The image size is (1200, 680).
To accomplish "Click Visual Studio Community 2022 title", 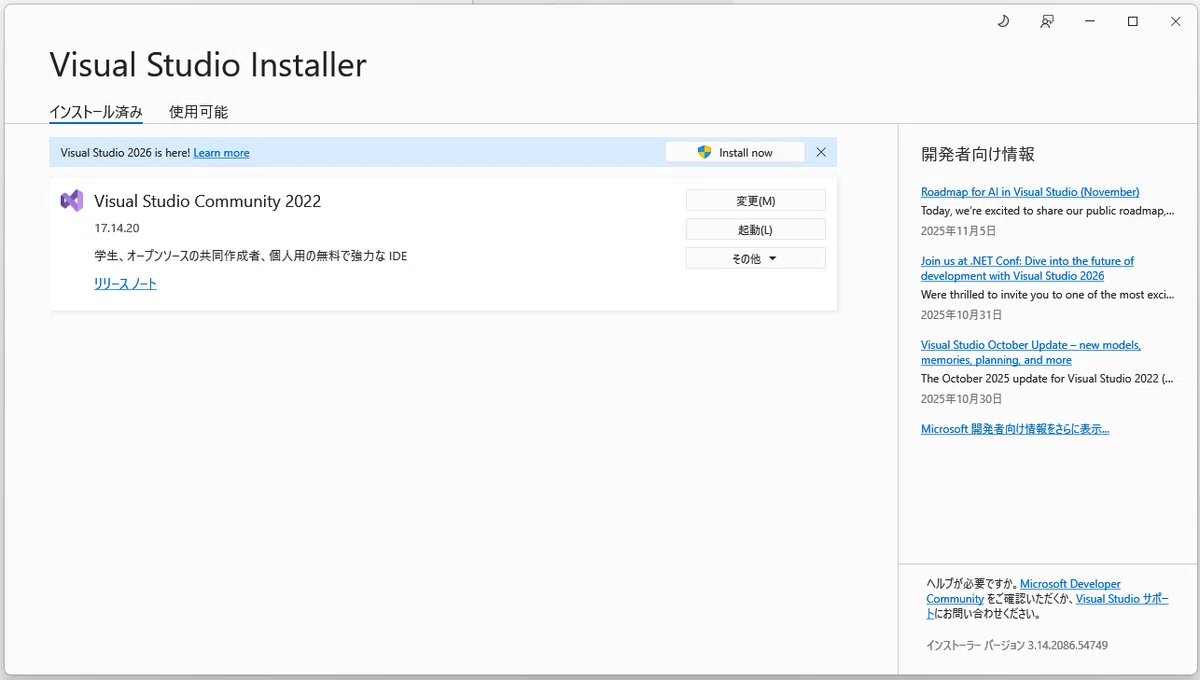I will tap(208, 201).
